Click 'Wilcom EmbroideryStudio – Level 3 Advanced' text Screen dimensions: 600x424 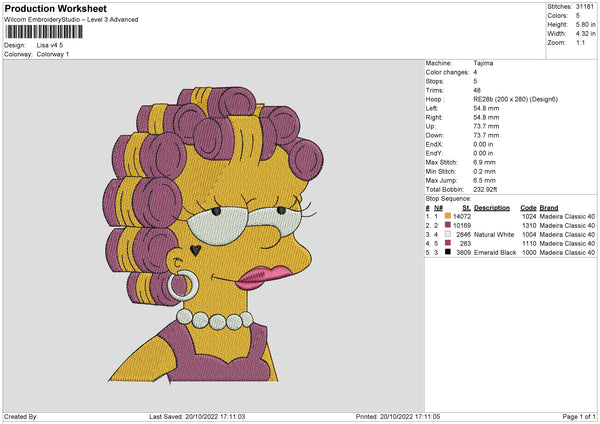[71, 20]
